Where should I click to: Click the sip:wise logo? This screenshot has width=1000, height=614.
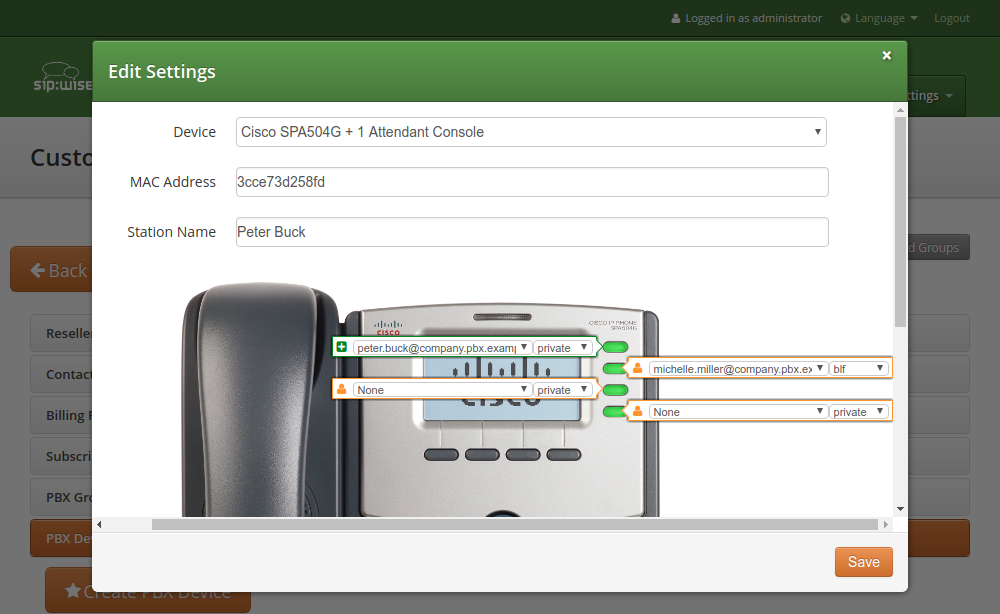[62, 77]
